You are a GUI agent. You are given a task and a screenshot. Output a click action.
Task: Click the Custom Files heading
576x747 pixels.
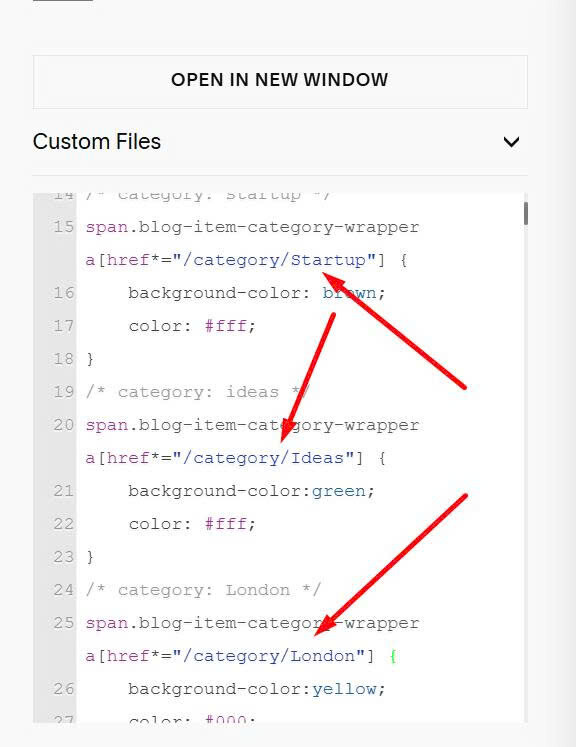(97, 142)
